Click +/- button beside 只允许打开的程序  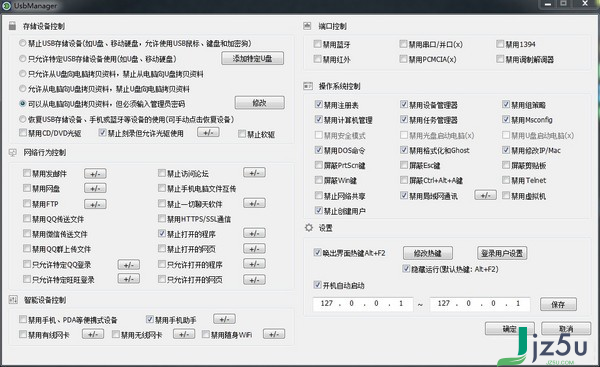pyautogui.click(x=254, y=264)
